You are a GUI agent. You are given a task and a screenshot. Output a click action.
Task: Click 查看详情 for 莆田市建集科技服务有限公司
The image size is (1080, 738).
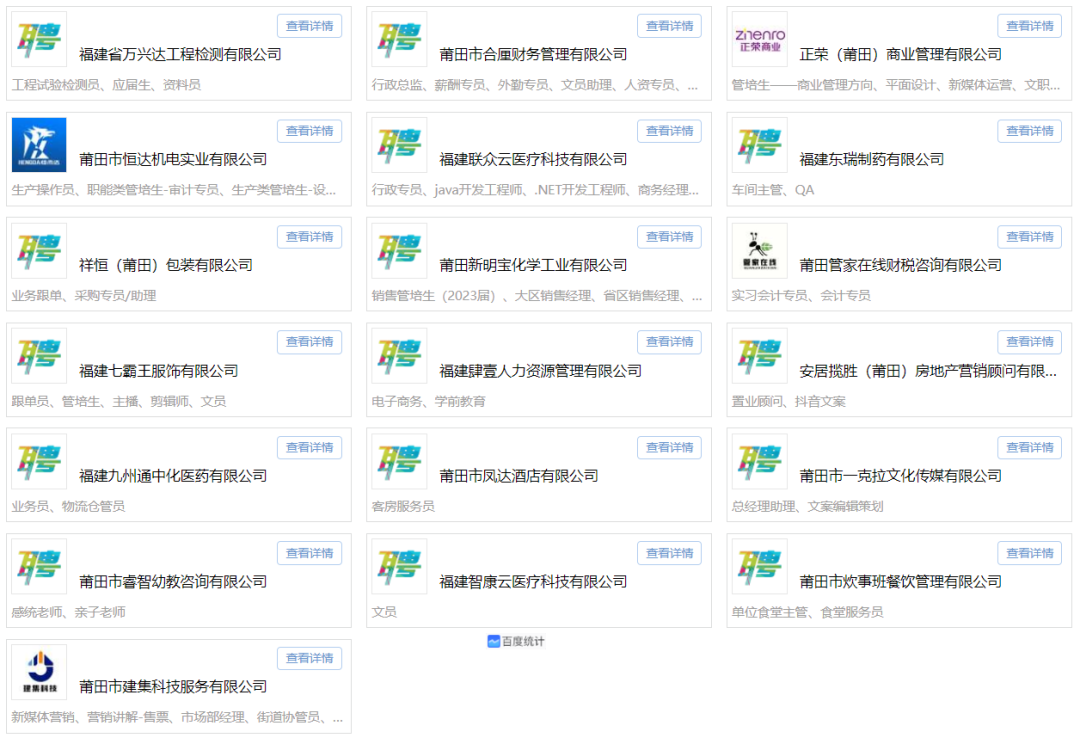(309, 658)
